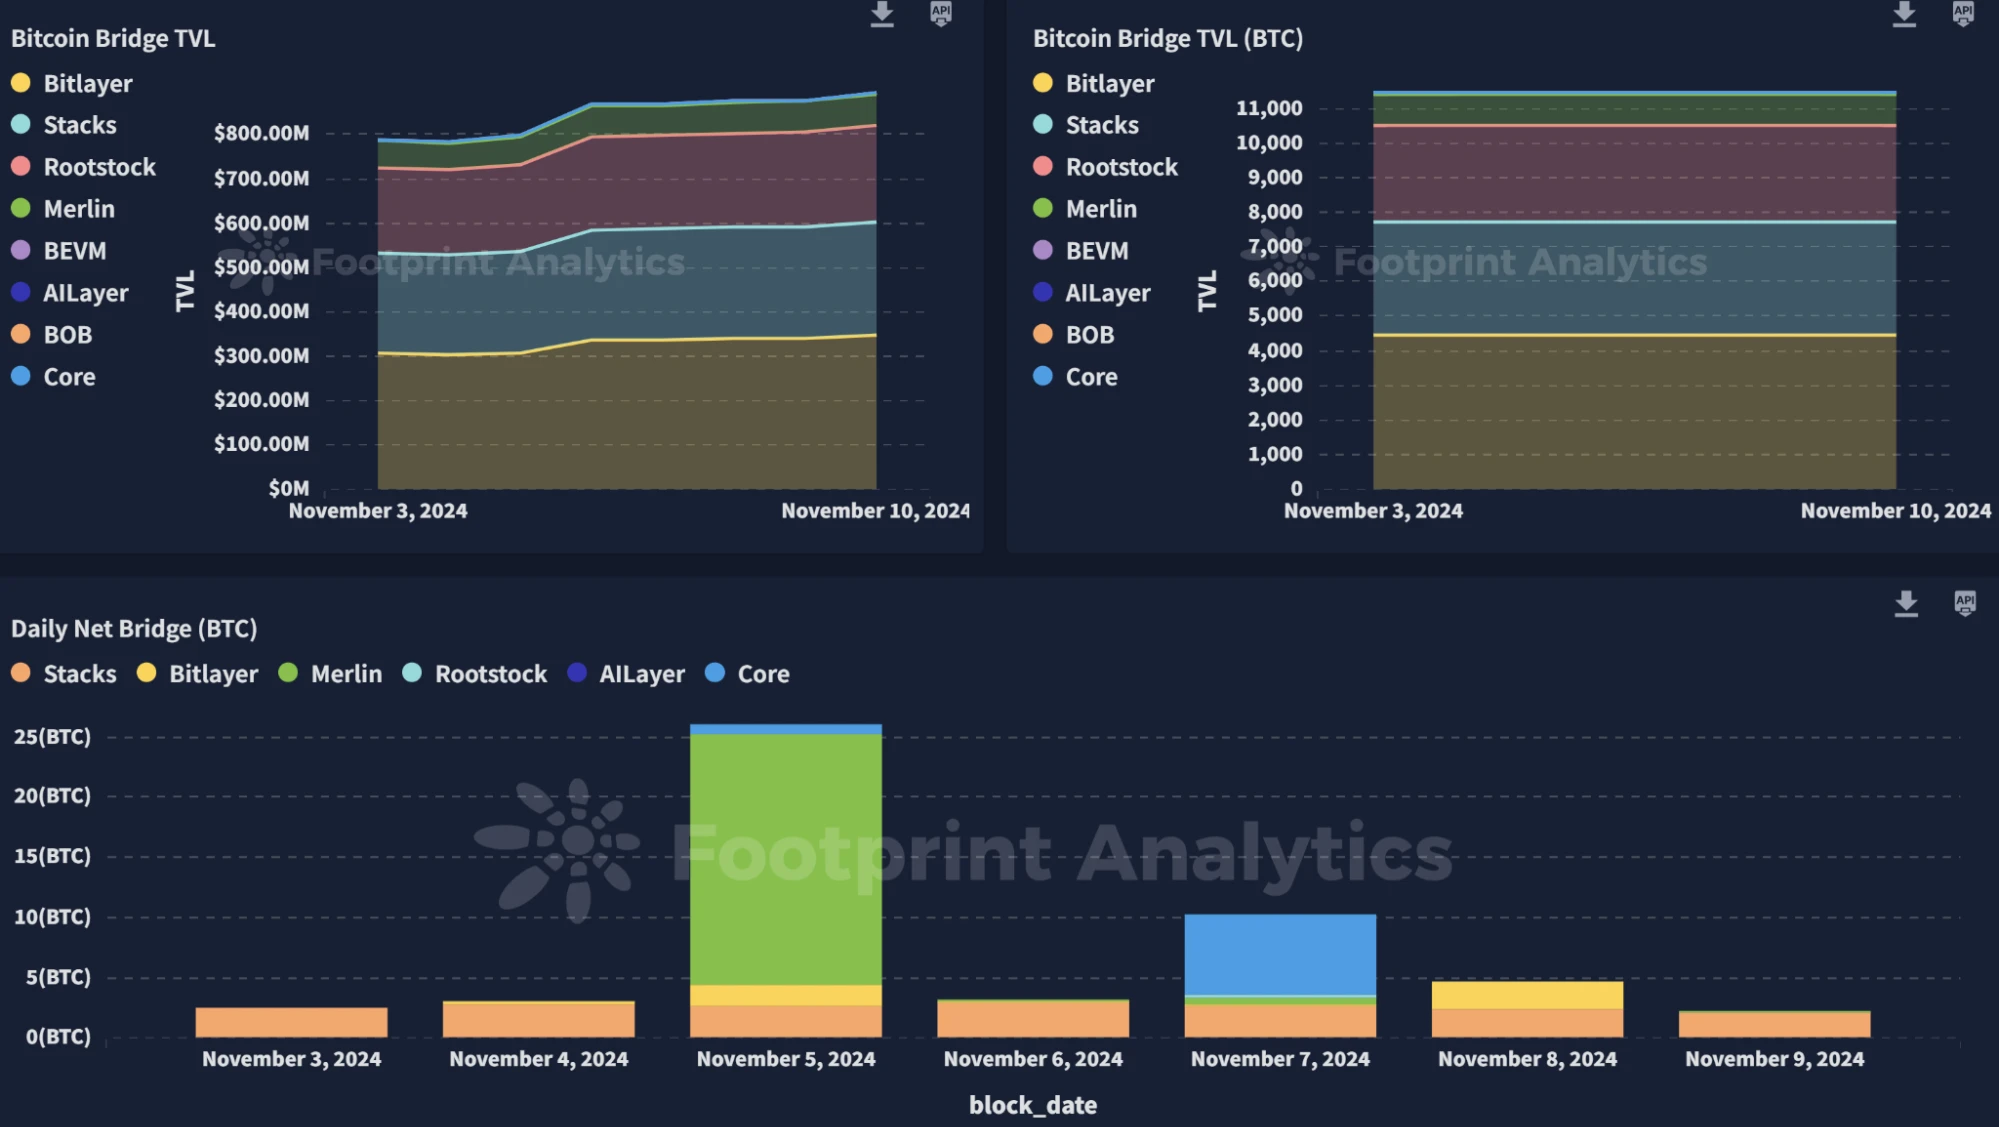This screenshot has height=1128, width=1999.
Task: Toggle Stacks legend in TVL (BTC) chart
Action: [1086, 125]
